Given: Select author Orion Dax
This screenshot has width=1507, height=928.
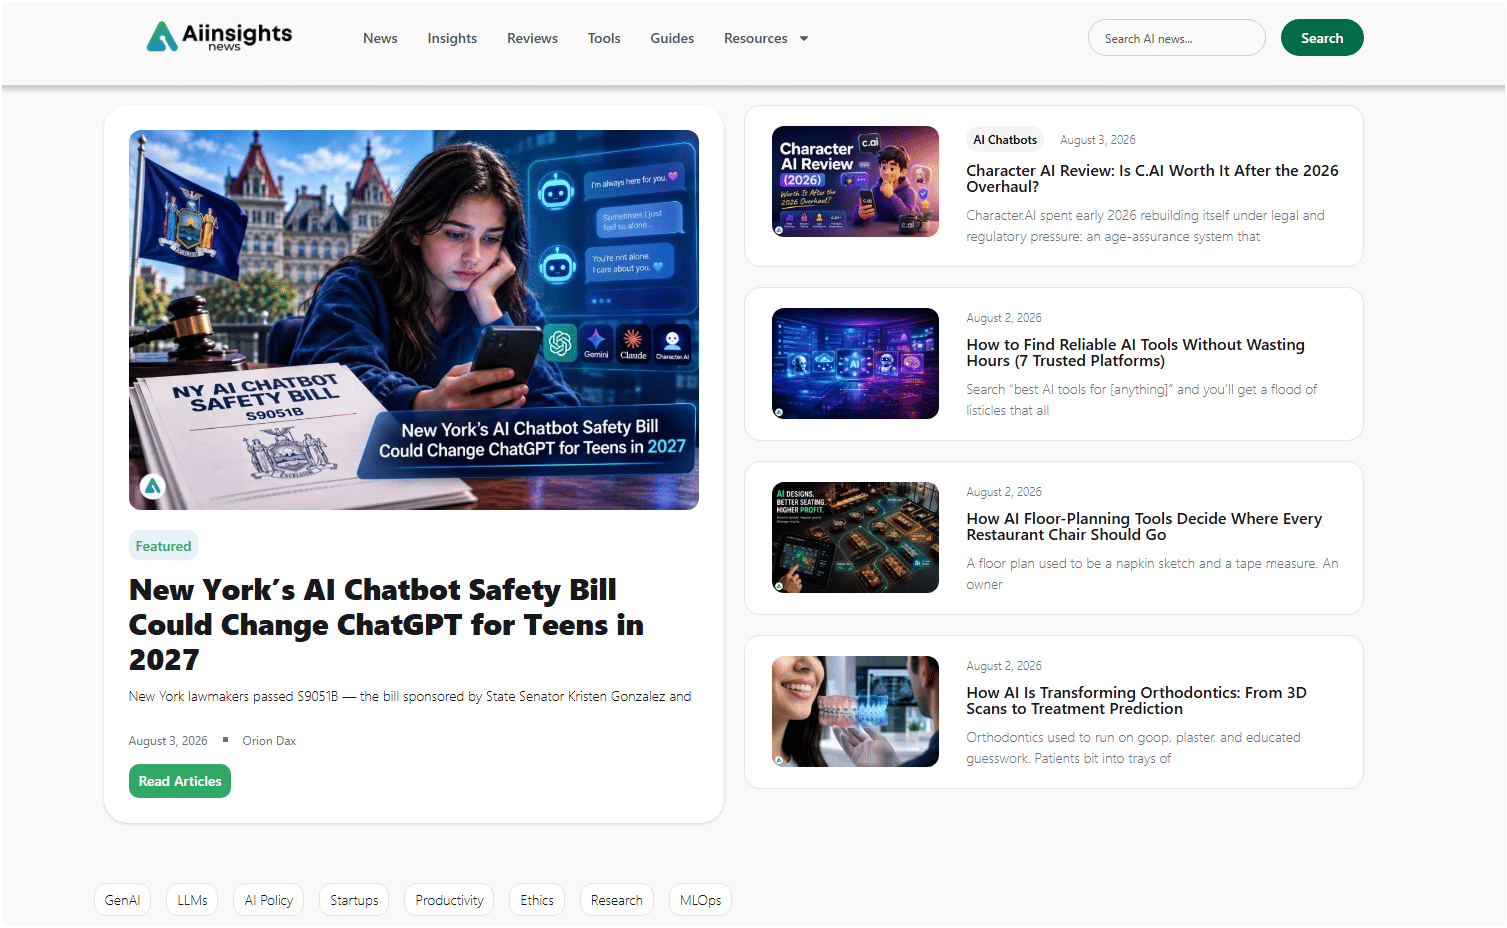Looking at the screenshot, I should click(269, 741).
